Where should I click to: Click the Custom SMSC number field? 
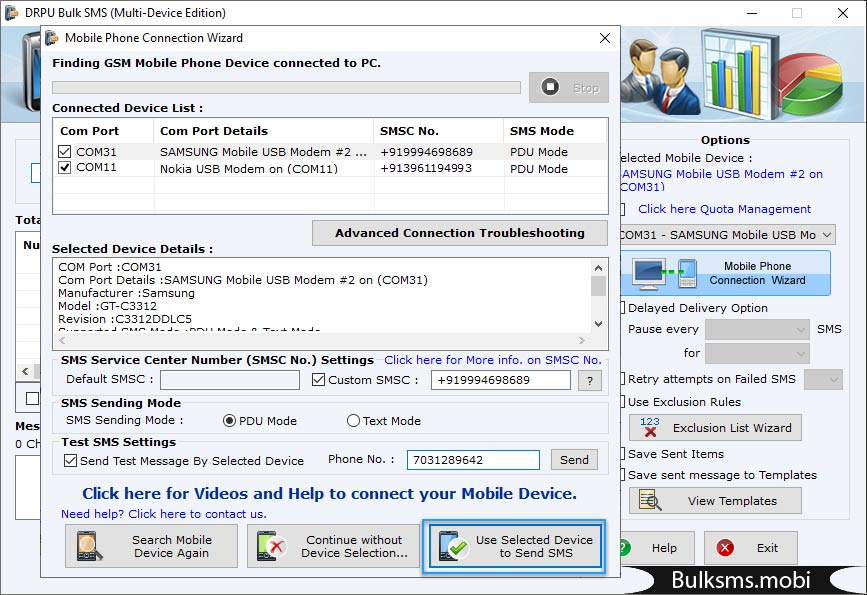click(500, 380)
